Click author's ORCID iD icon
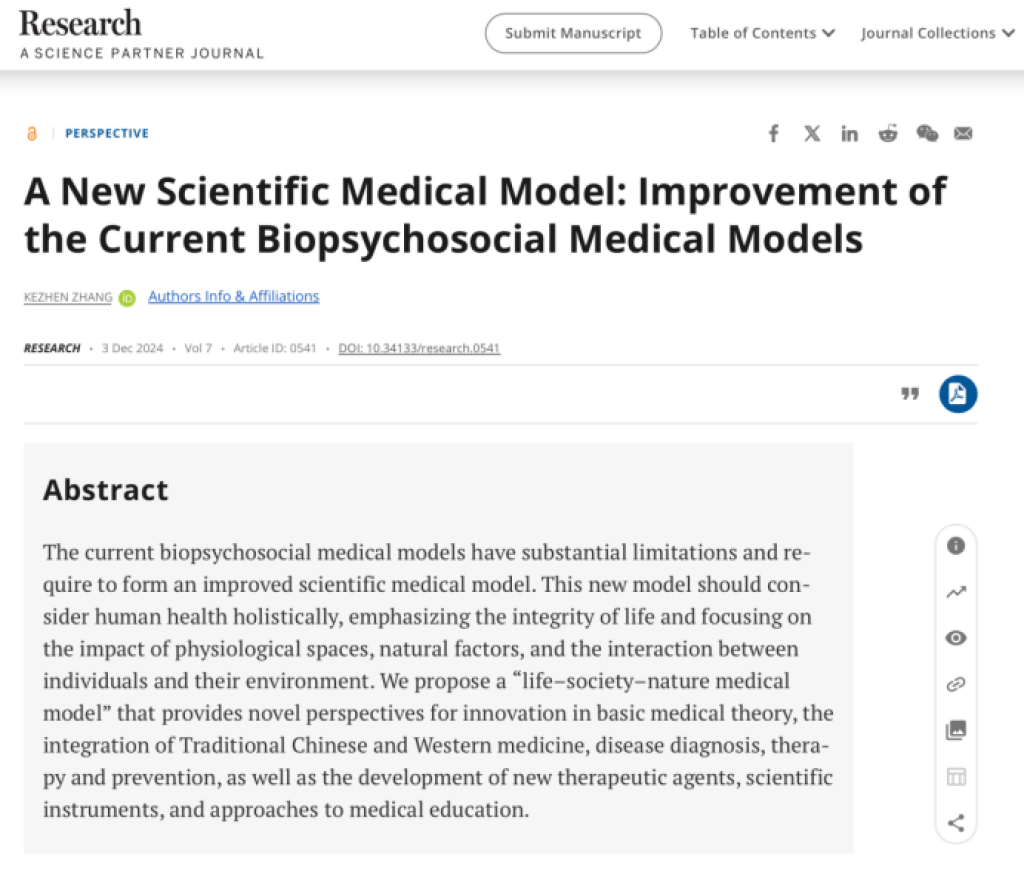Screen dimensions: 1024x885 coord(127,298)
